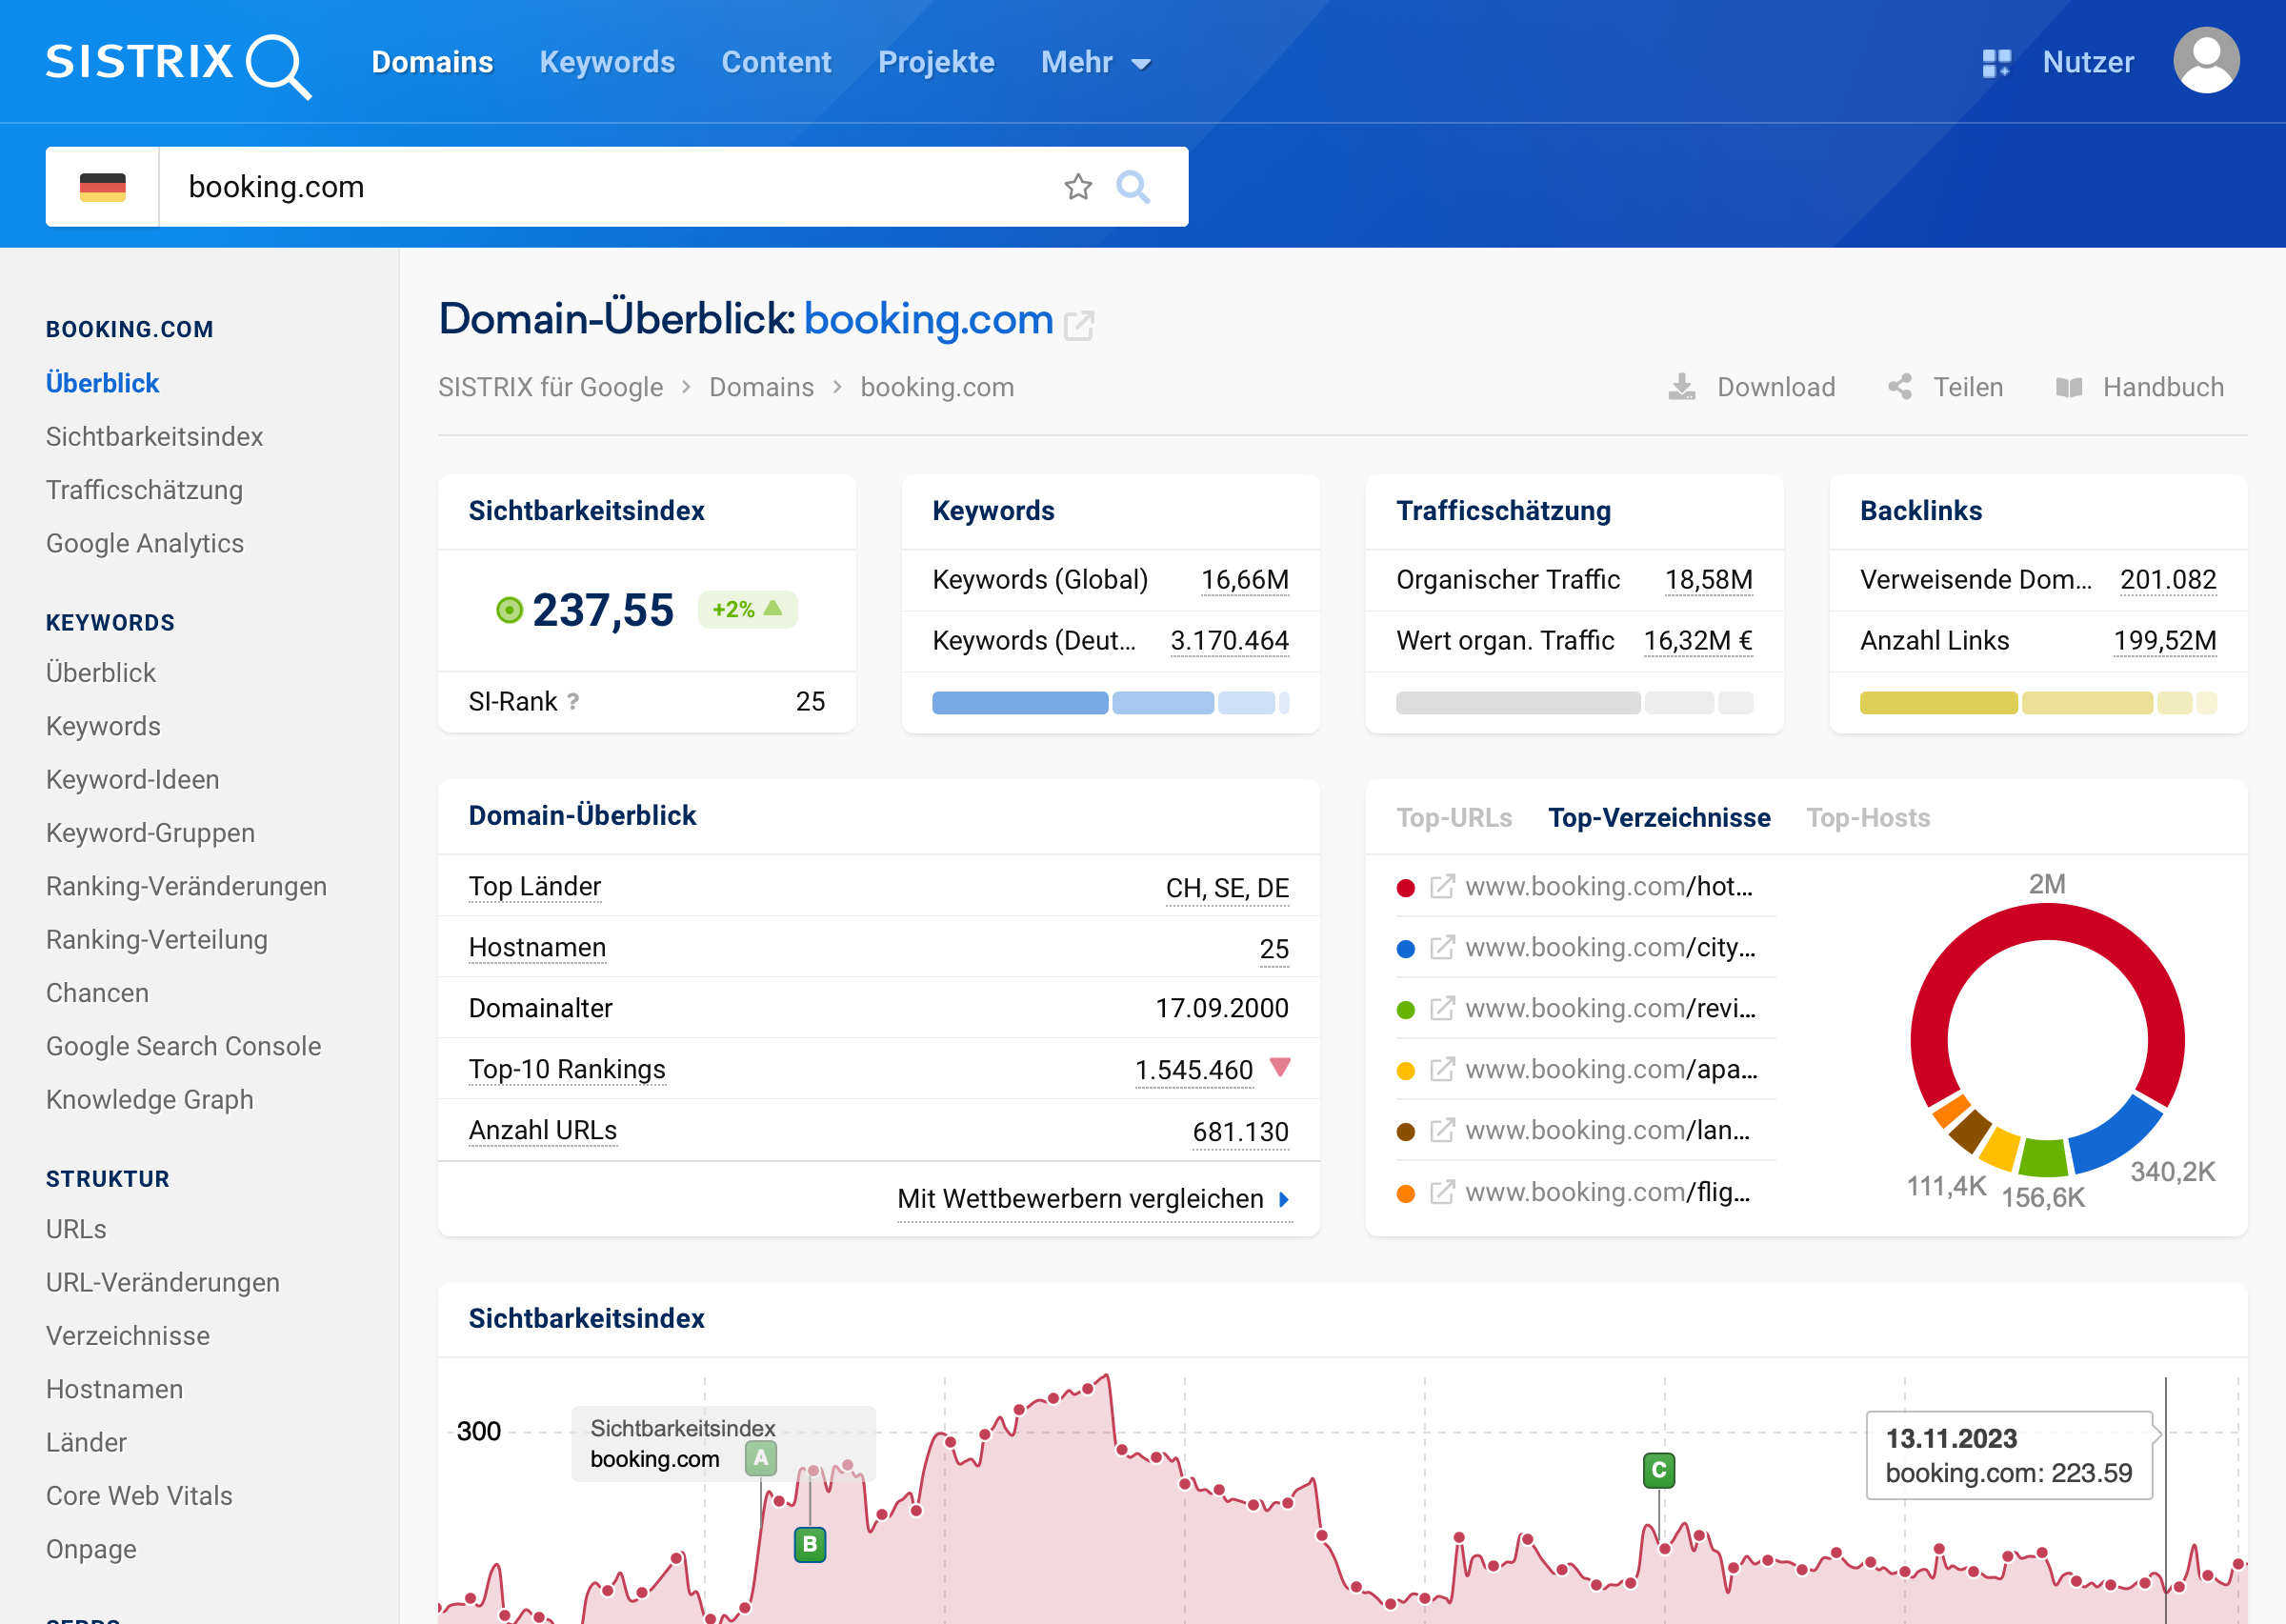Click the magnifier search icon in search field
The image size is (2286, 1624).
pos(1132,187)
